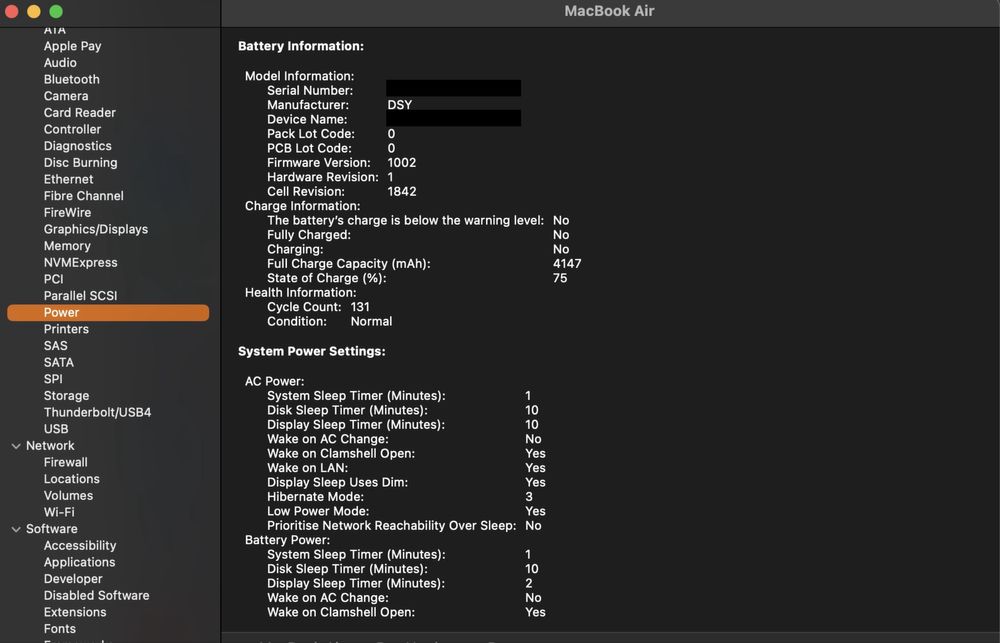This screenshot has width=1000, height=643.
Task: Open Storage information
Action: 66,395
